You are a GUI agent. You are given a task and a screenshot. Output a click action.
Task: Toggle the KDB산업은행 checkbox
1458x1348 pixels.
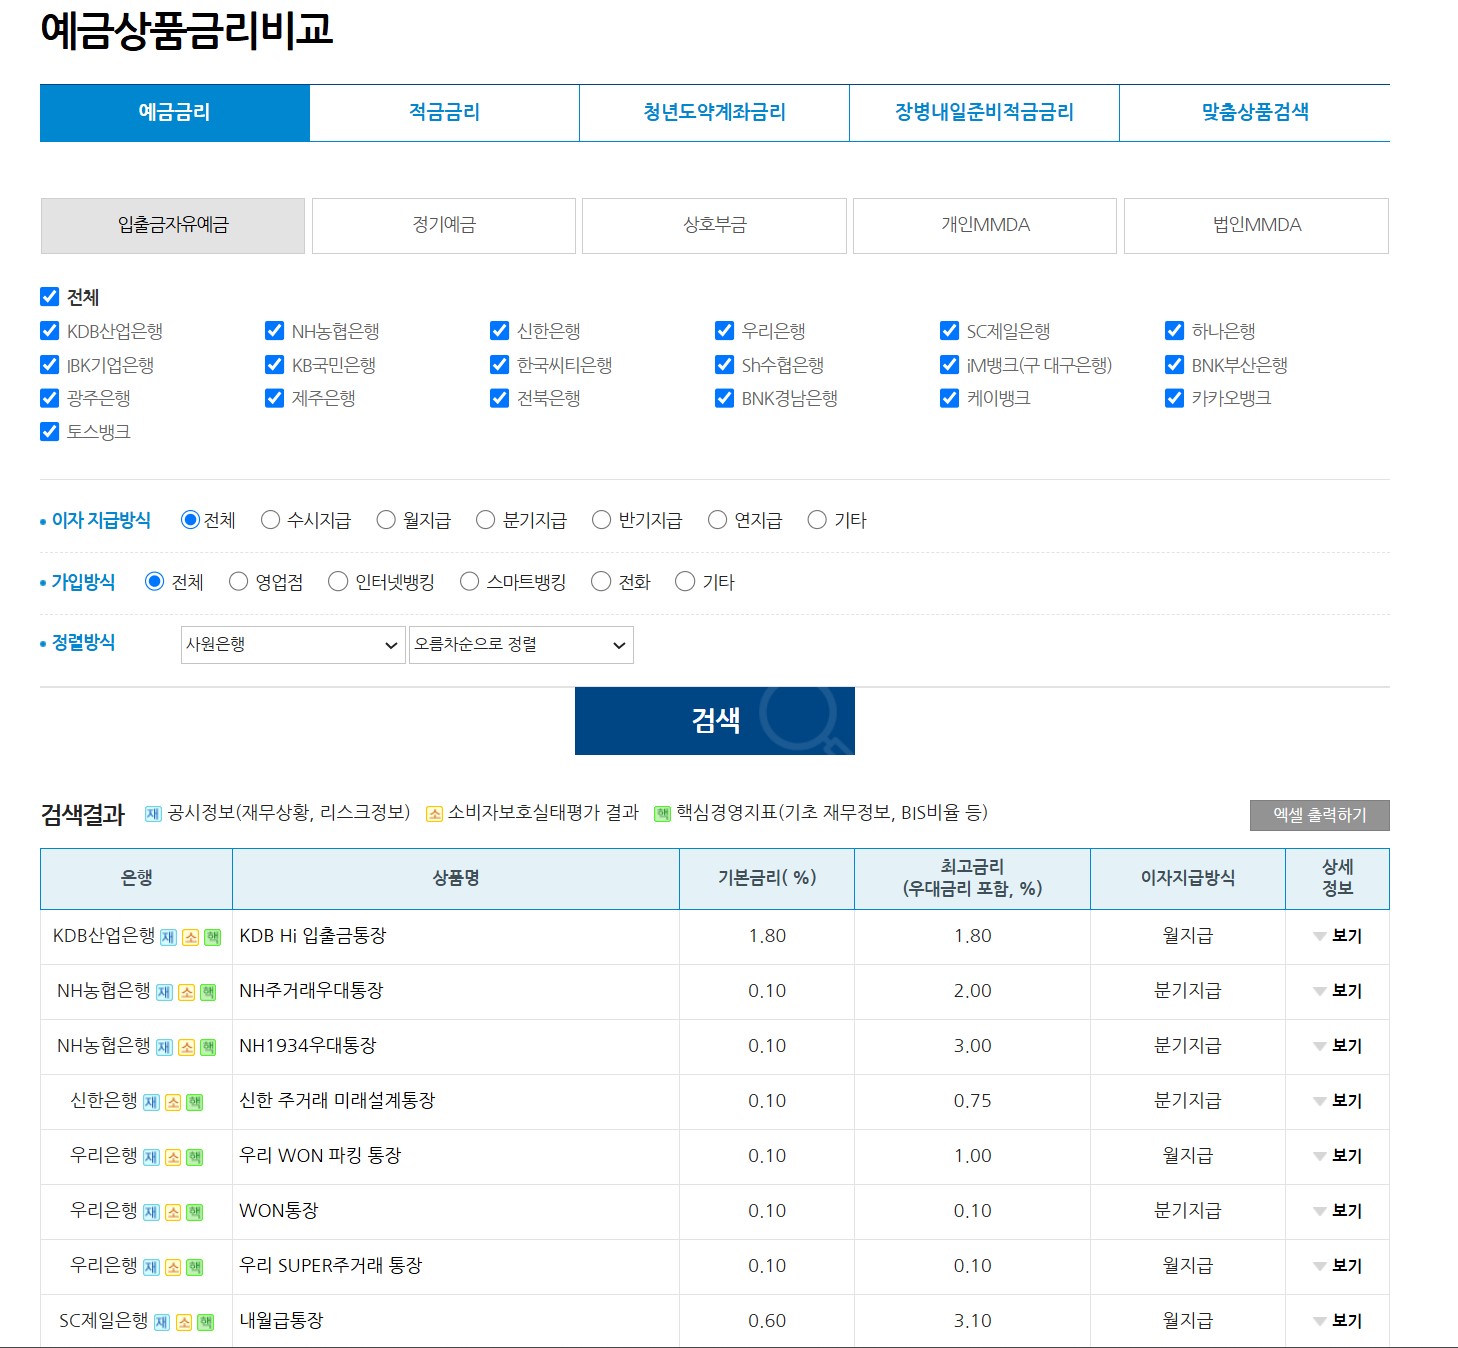tap(50, 330)
